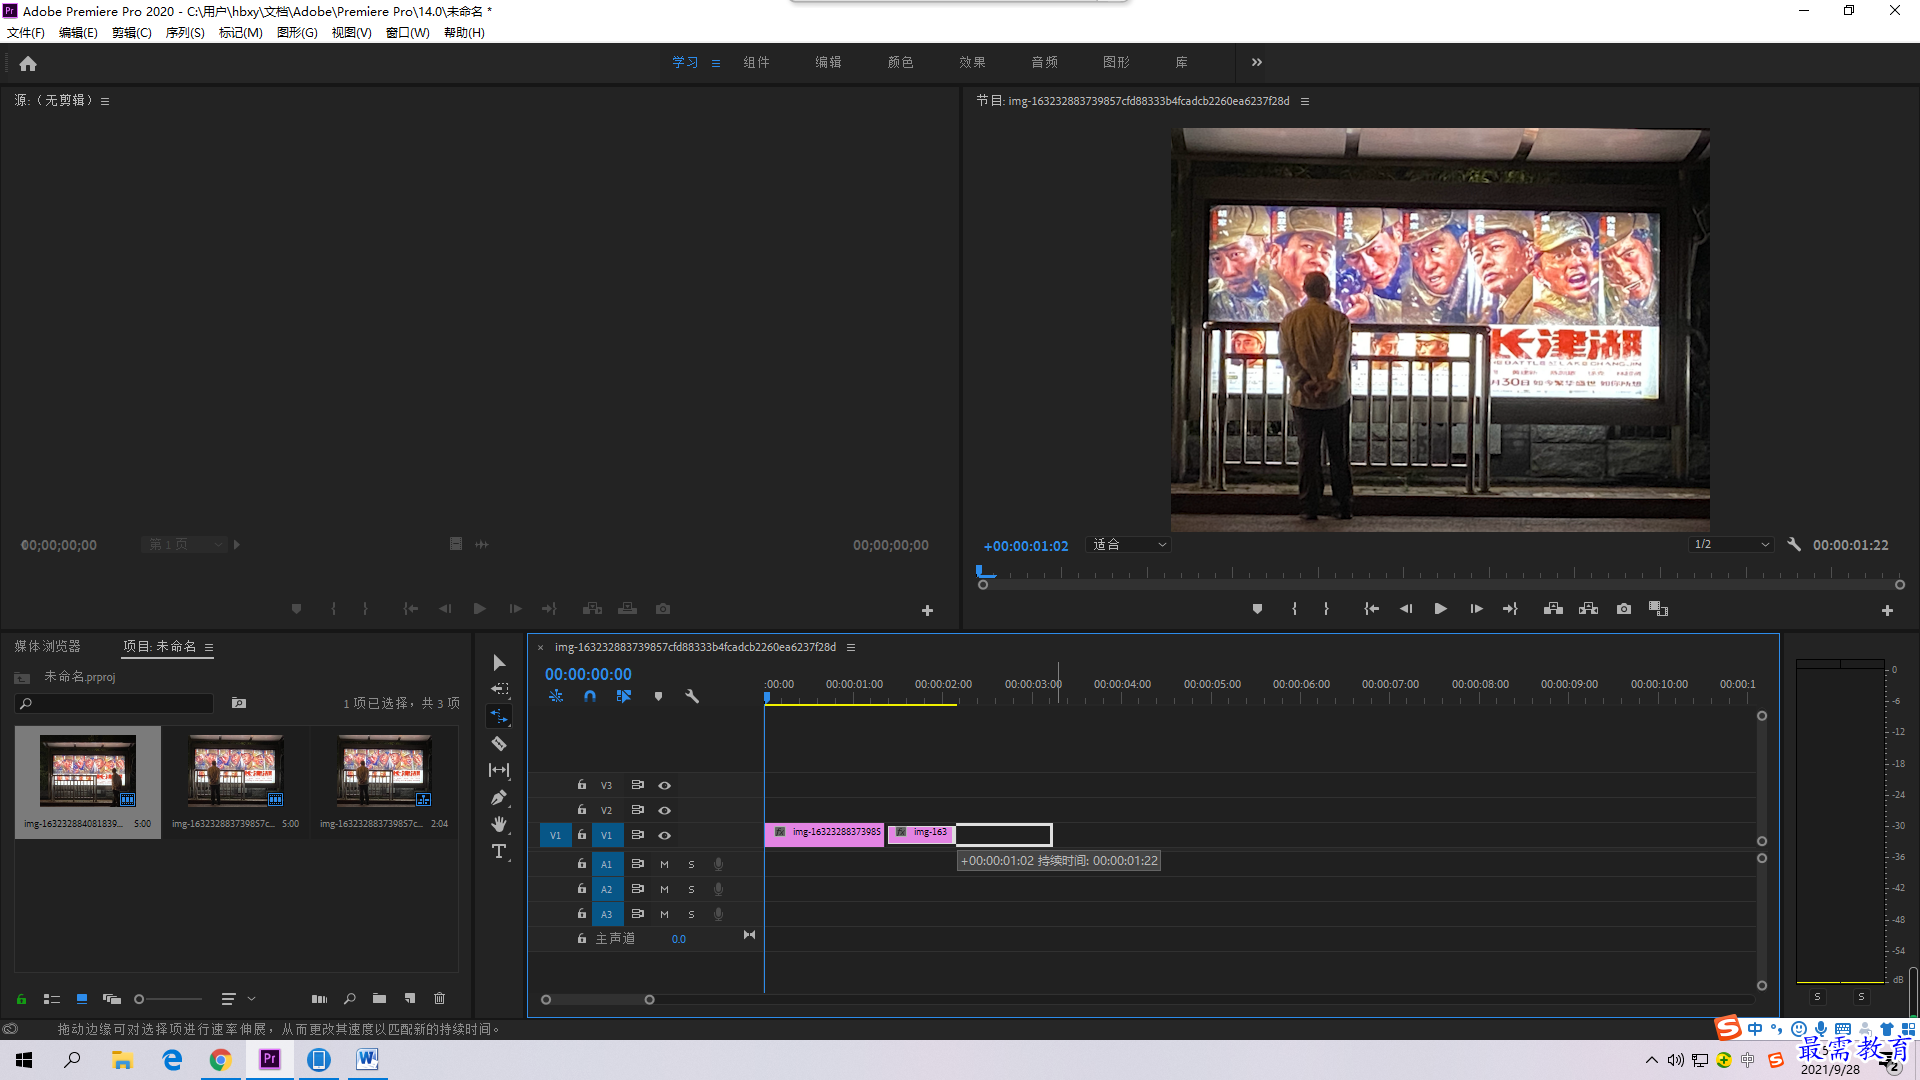This screenshot has height=1080, width=1920.
Task: Toggle V2 track output eye
Action: click(664, 811)
